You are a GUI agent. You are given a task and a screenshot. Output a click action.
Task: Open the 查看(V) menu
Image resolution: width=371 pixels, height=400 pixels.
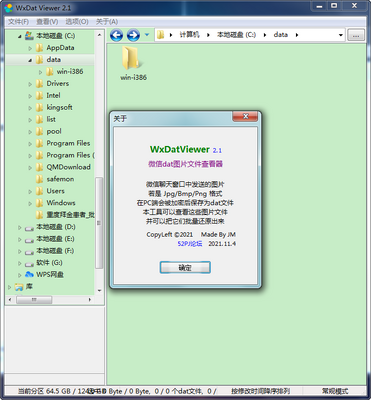(47, 22)
